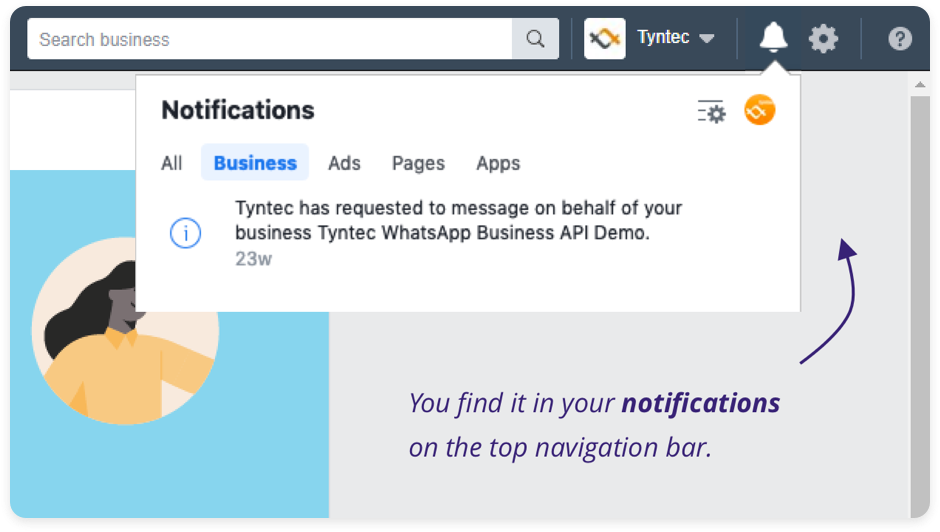Select the Business notifications tab

click(x=255, y=163)
